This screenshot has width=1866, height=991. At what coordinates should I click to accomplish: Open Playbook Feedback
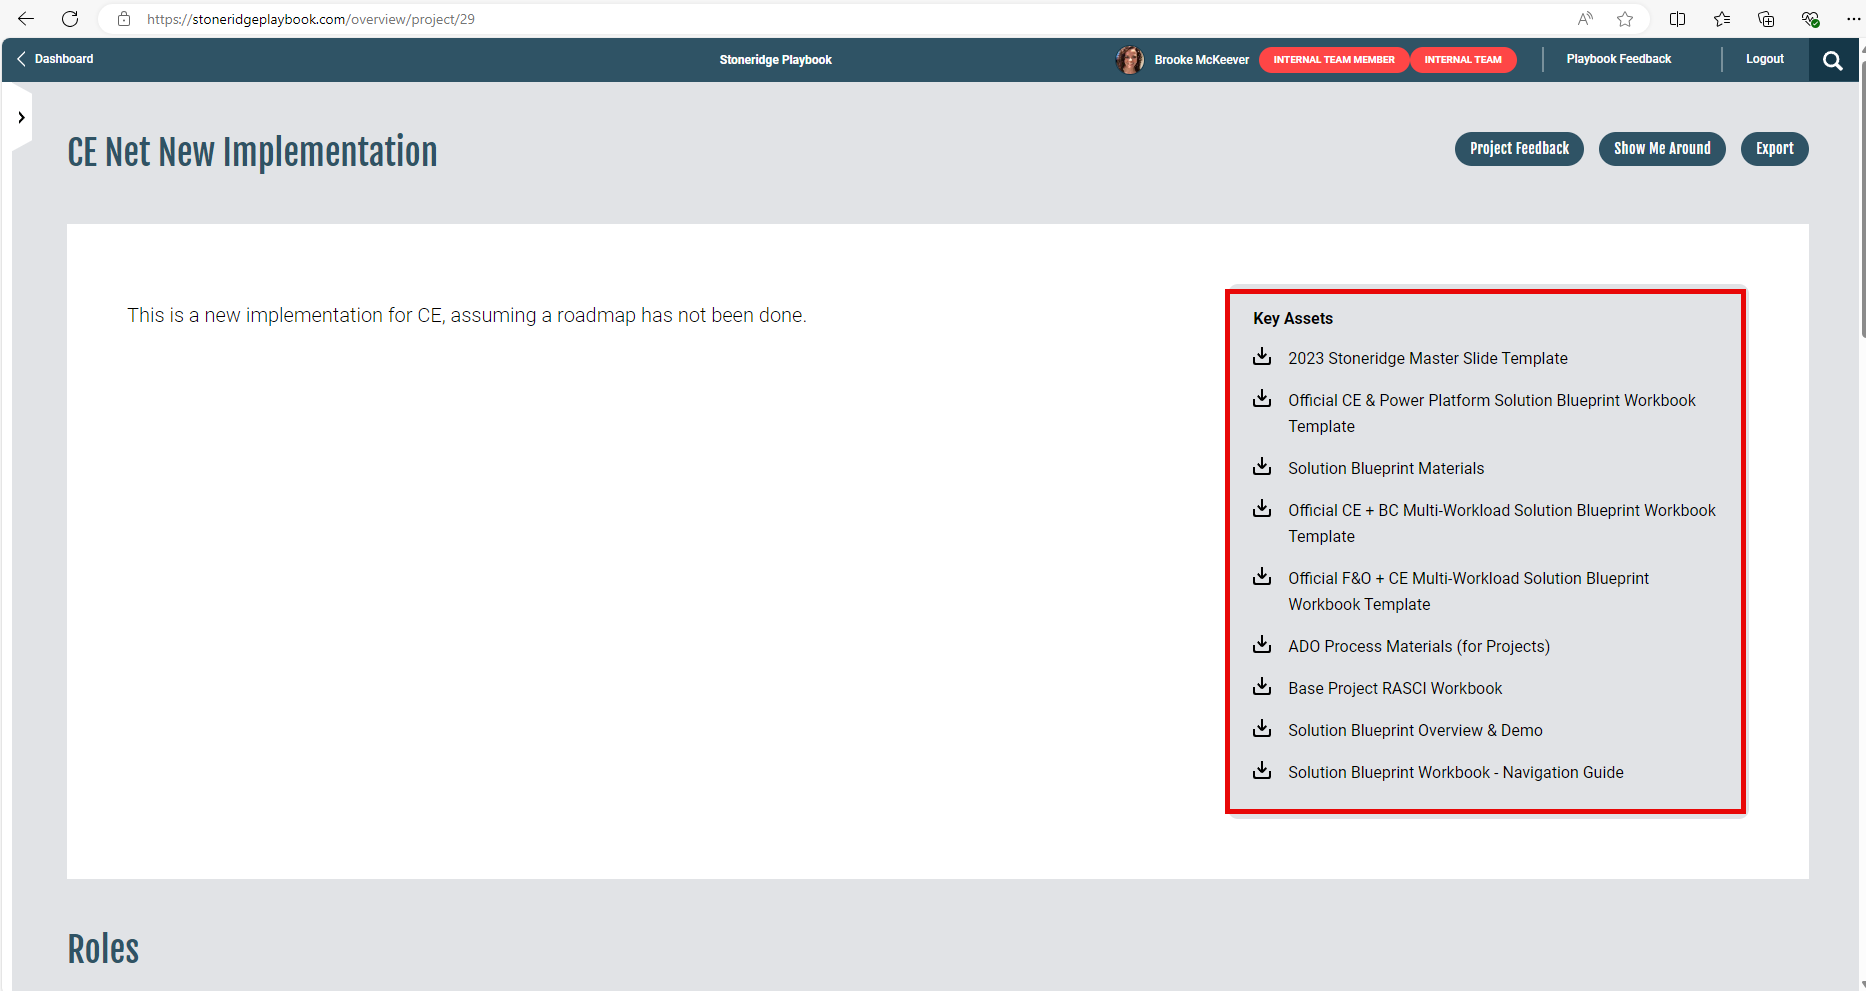pos(1618,59)
